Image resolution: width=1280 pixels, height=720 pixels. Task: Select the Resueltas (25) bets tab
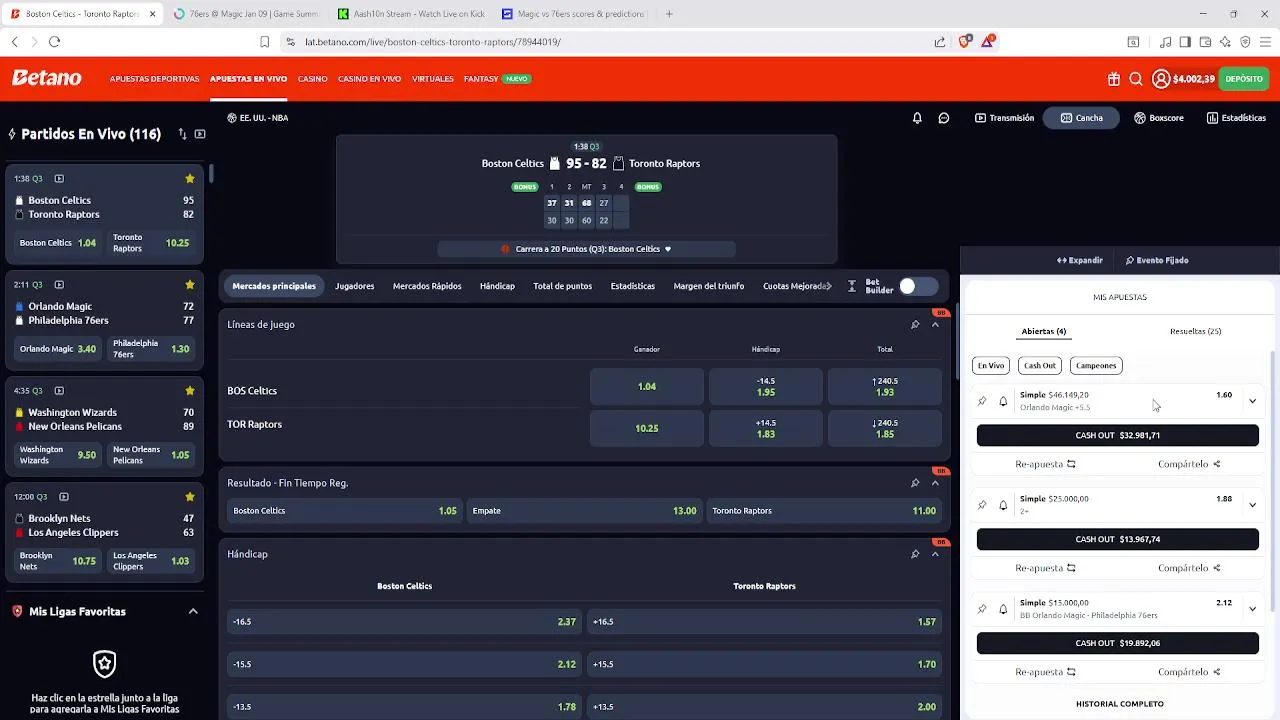(x=1195, y=331)
